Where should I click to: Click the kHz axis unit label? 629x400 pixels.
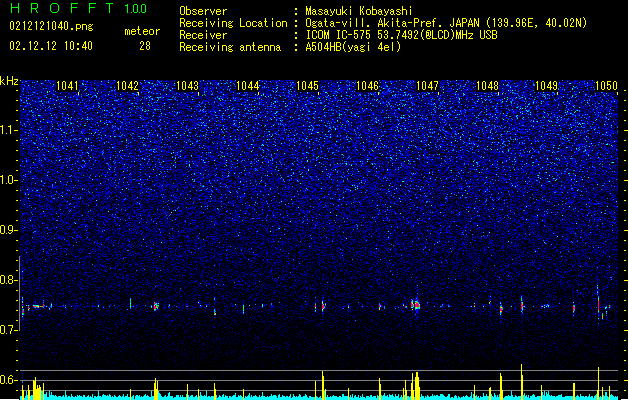click(x=9, y=81)
